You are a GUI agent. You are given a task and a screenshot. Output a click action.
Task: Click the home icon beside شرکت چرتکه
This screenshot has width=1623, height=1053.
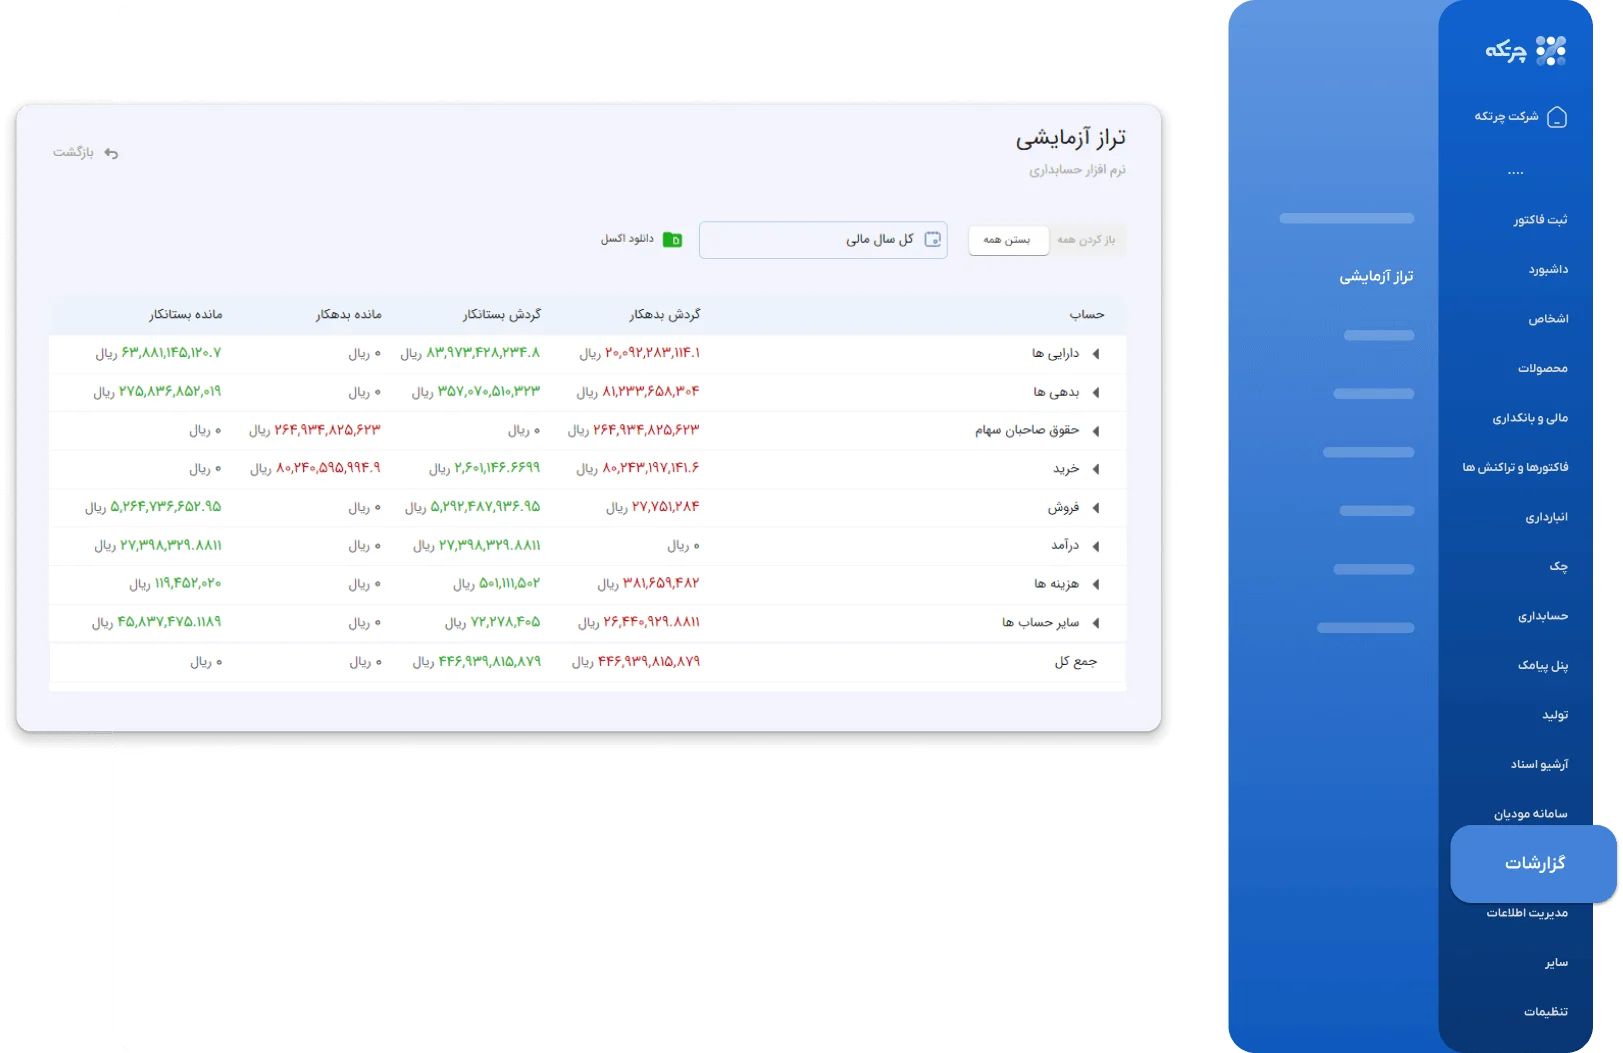(1556, 117)
